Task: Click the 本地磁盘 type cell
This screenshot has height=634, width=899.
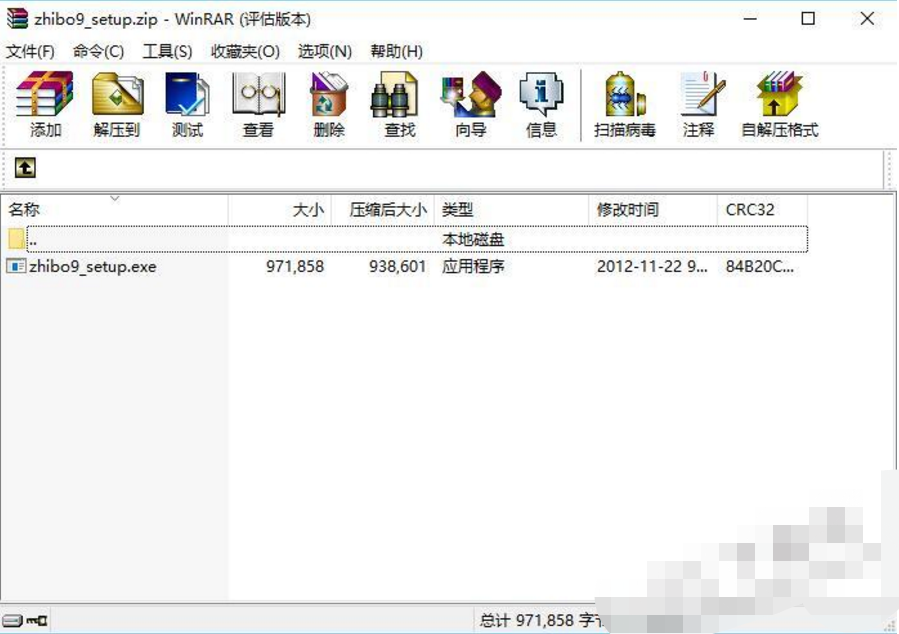Action: 473,240
